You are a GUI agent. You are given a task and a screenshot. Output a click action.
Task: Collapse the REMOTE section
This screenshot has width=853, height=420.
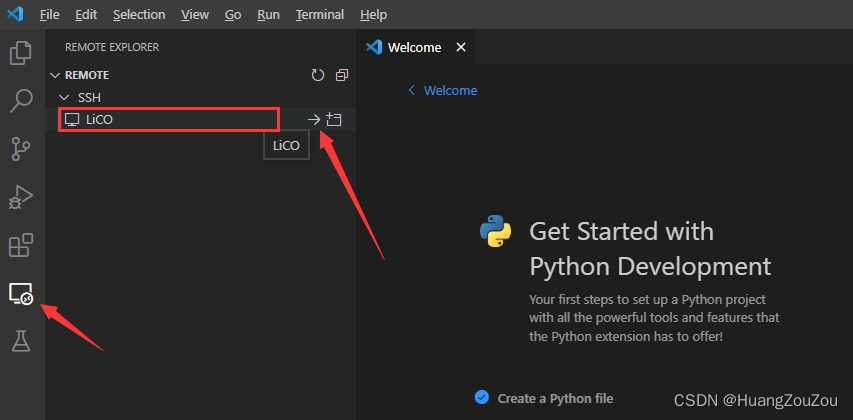tap(54, 75)
